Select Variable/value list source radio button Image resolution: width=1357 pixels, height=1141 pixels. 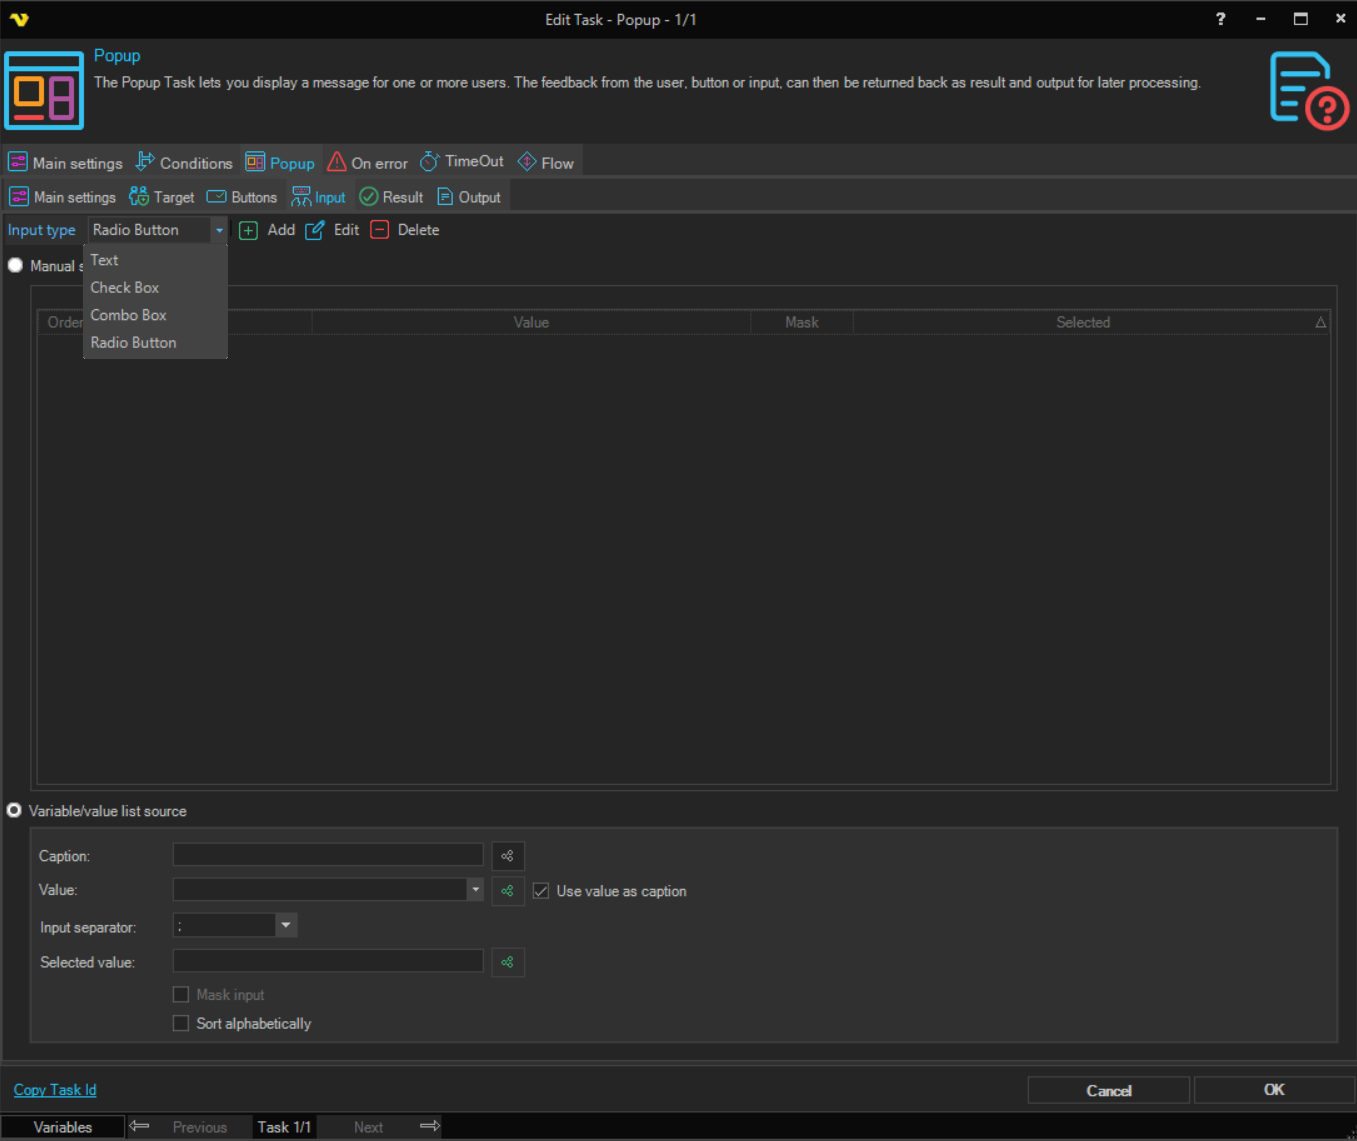tap(15, 811)
